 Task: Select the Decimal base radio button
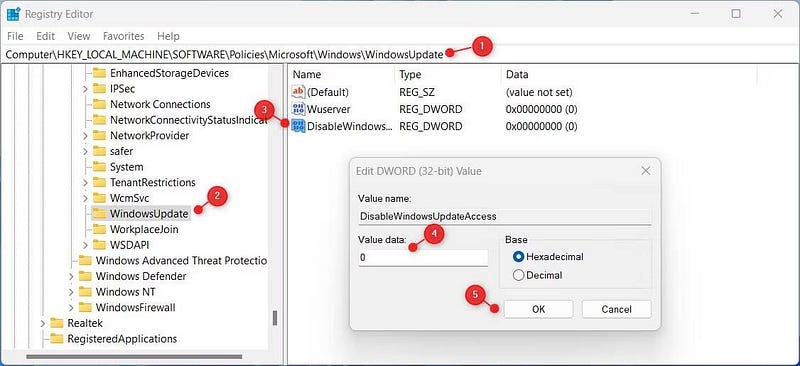[x=519, y=275]
